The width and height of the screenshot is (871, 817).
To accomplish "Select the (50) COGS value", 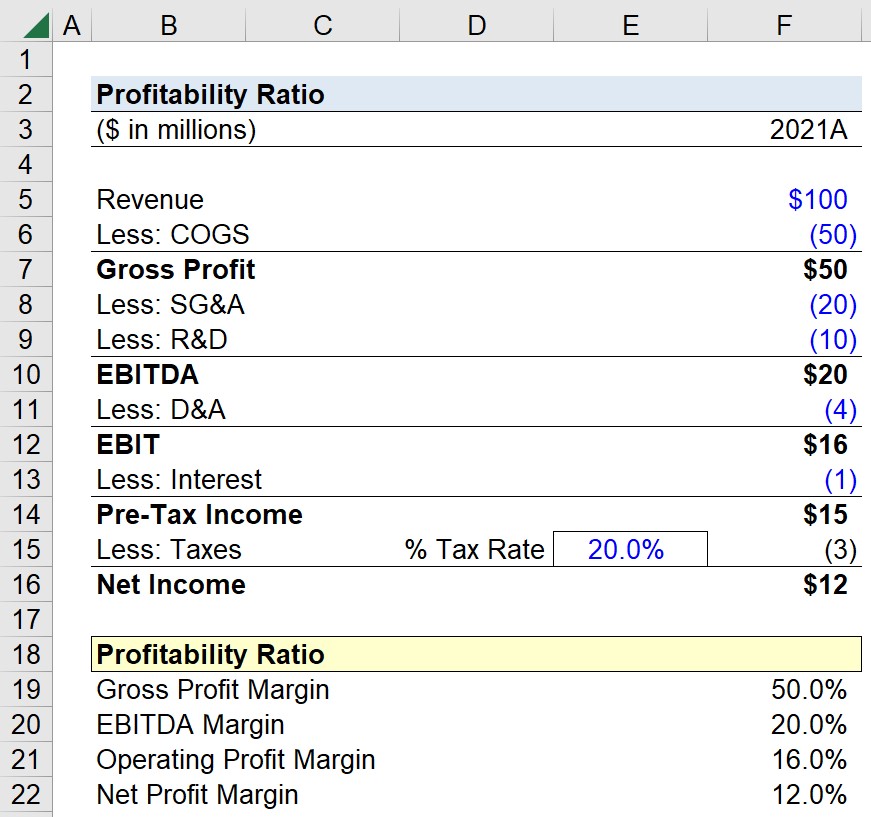I will [x=833, y=234].
